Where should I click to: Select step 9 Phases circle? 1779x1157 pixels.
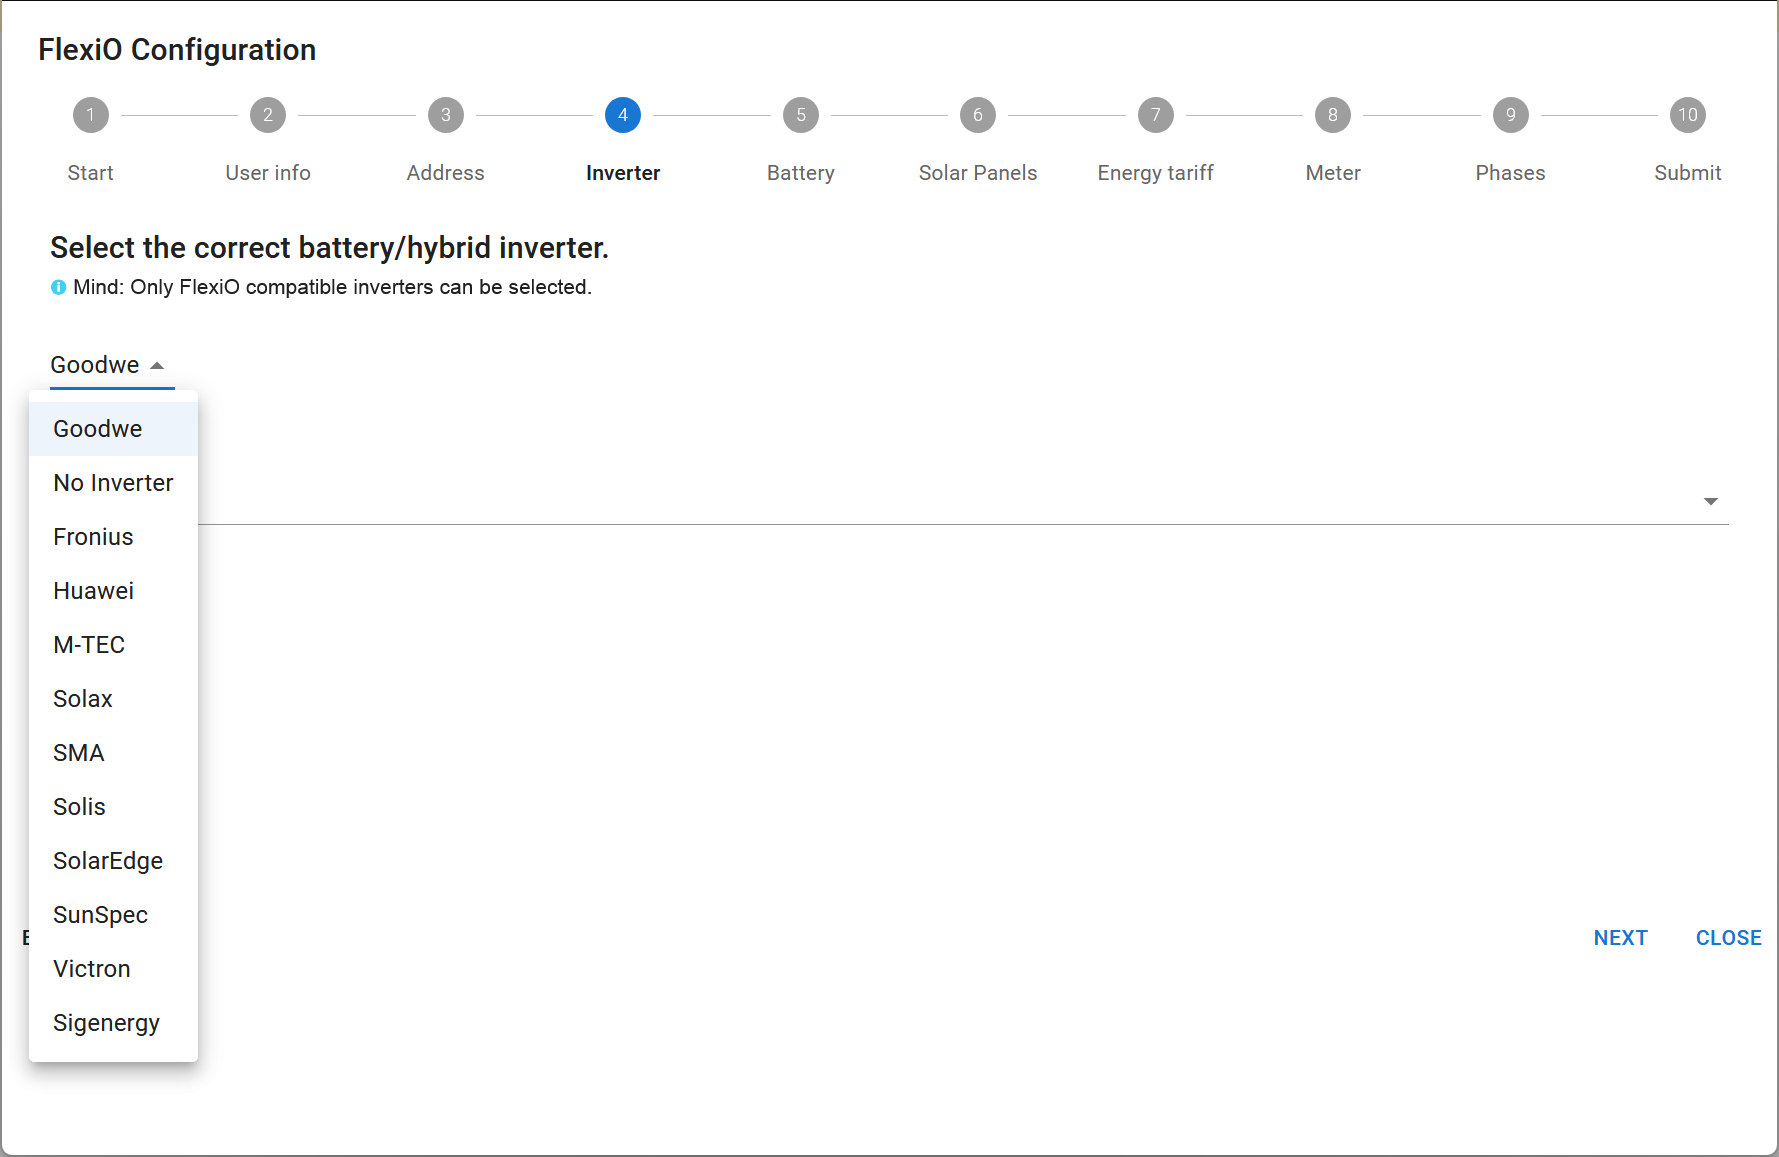click(x=1510, y=115)
